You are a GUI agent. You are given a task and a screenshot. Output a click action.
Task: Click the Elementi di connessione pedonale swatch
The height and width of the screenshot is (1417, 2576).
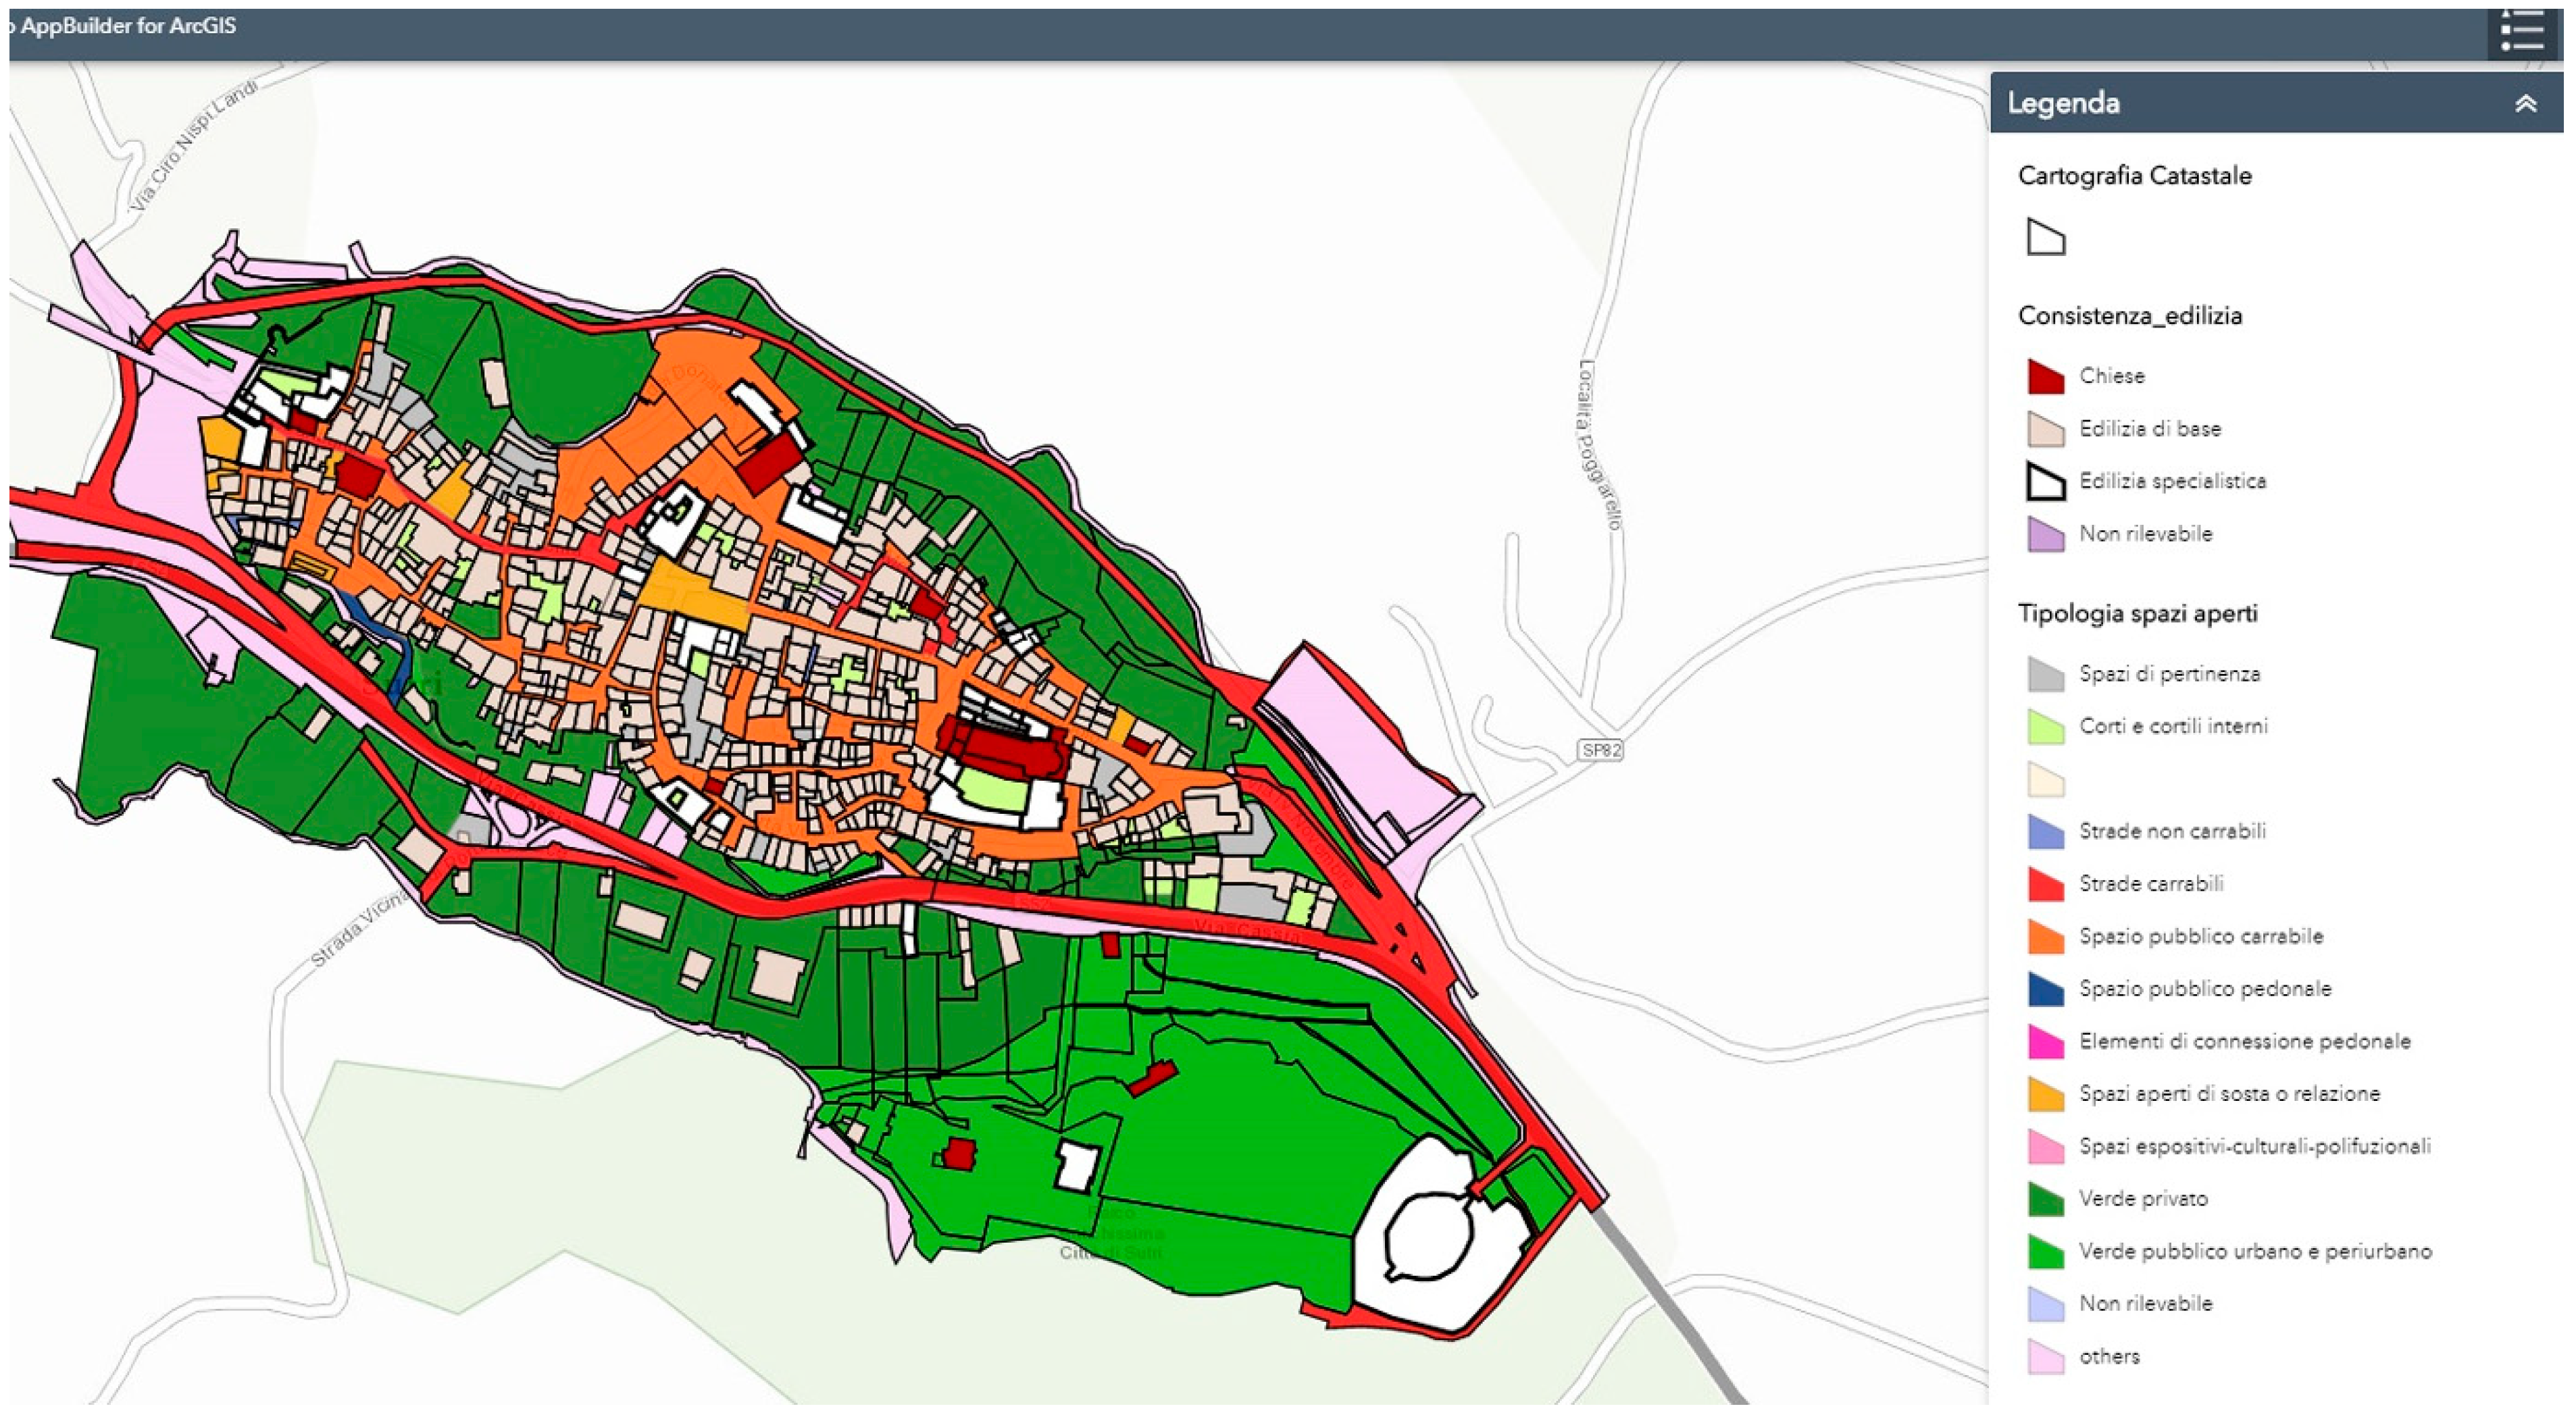tap(2046, 1041)
